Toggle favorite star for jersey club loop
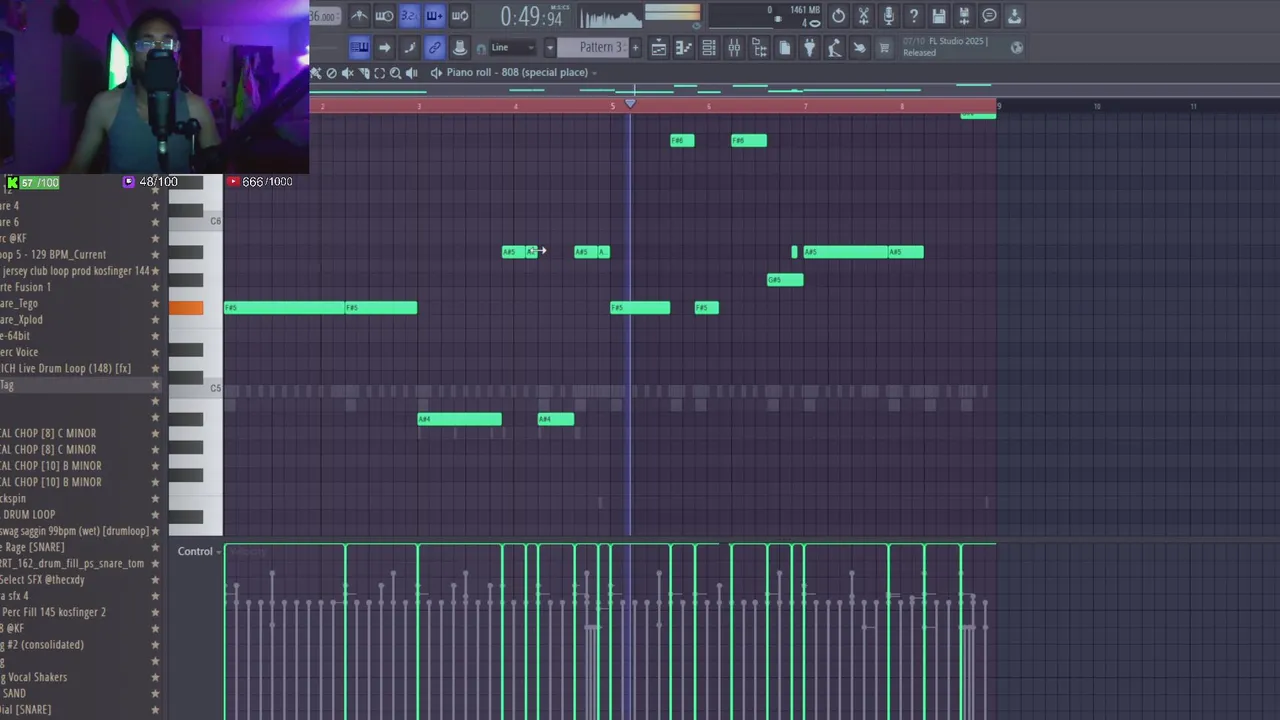The image size is (1280, 720). pos(155,271)
